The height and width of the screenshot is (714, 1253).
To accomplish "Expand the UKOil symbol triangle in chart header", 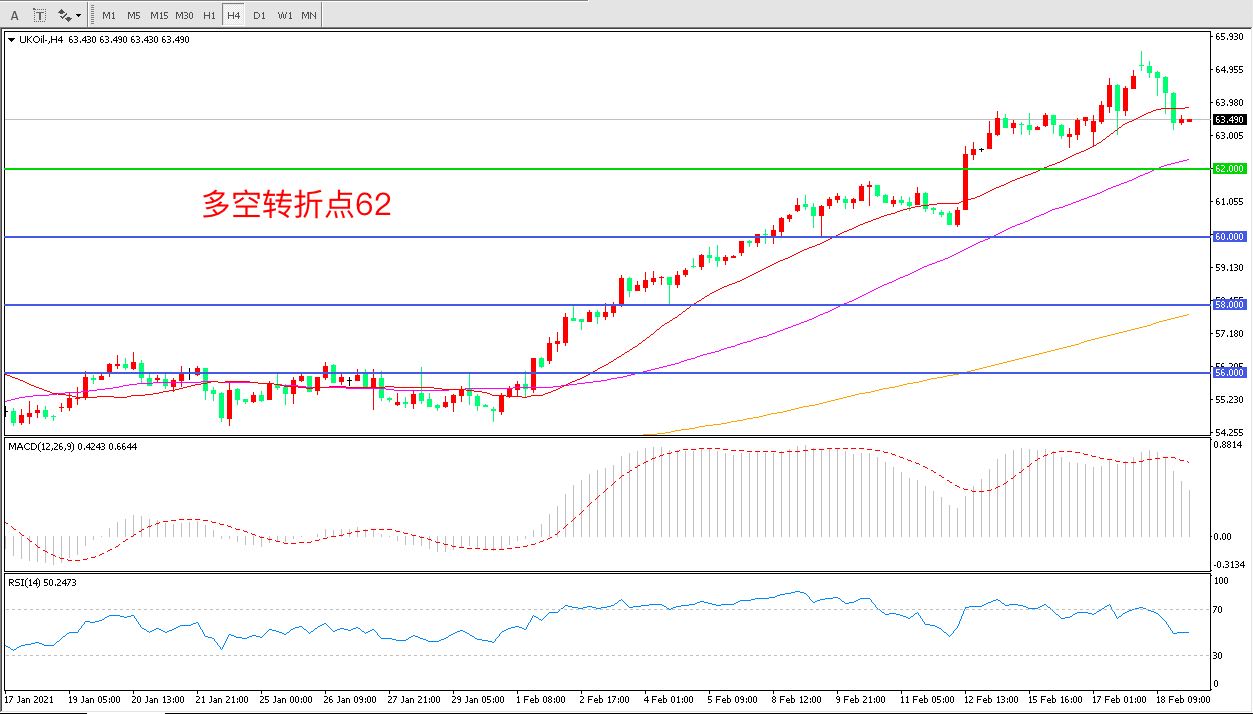I will pyautogui.click(x=11, y=40).
